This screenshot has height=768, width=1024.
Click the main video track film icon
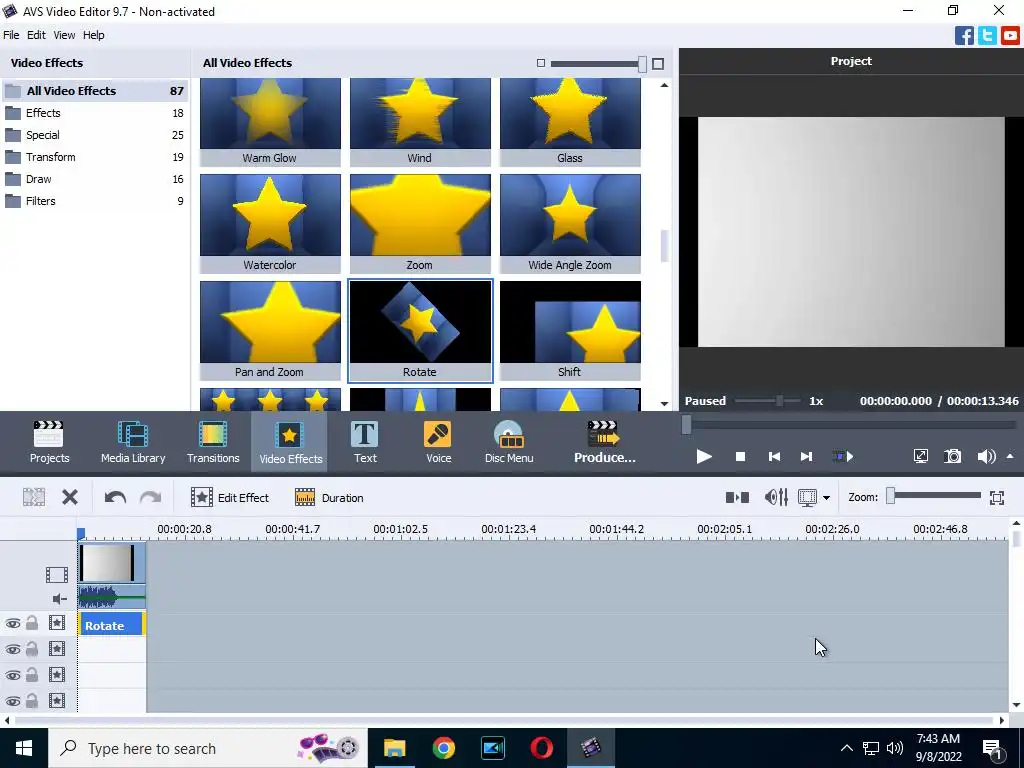[57, 575]
